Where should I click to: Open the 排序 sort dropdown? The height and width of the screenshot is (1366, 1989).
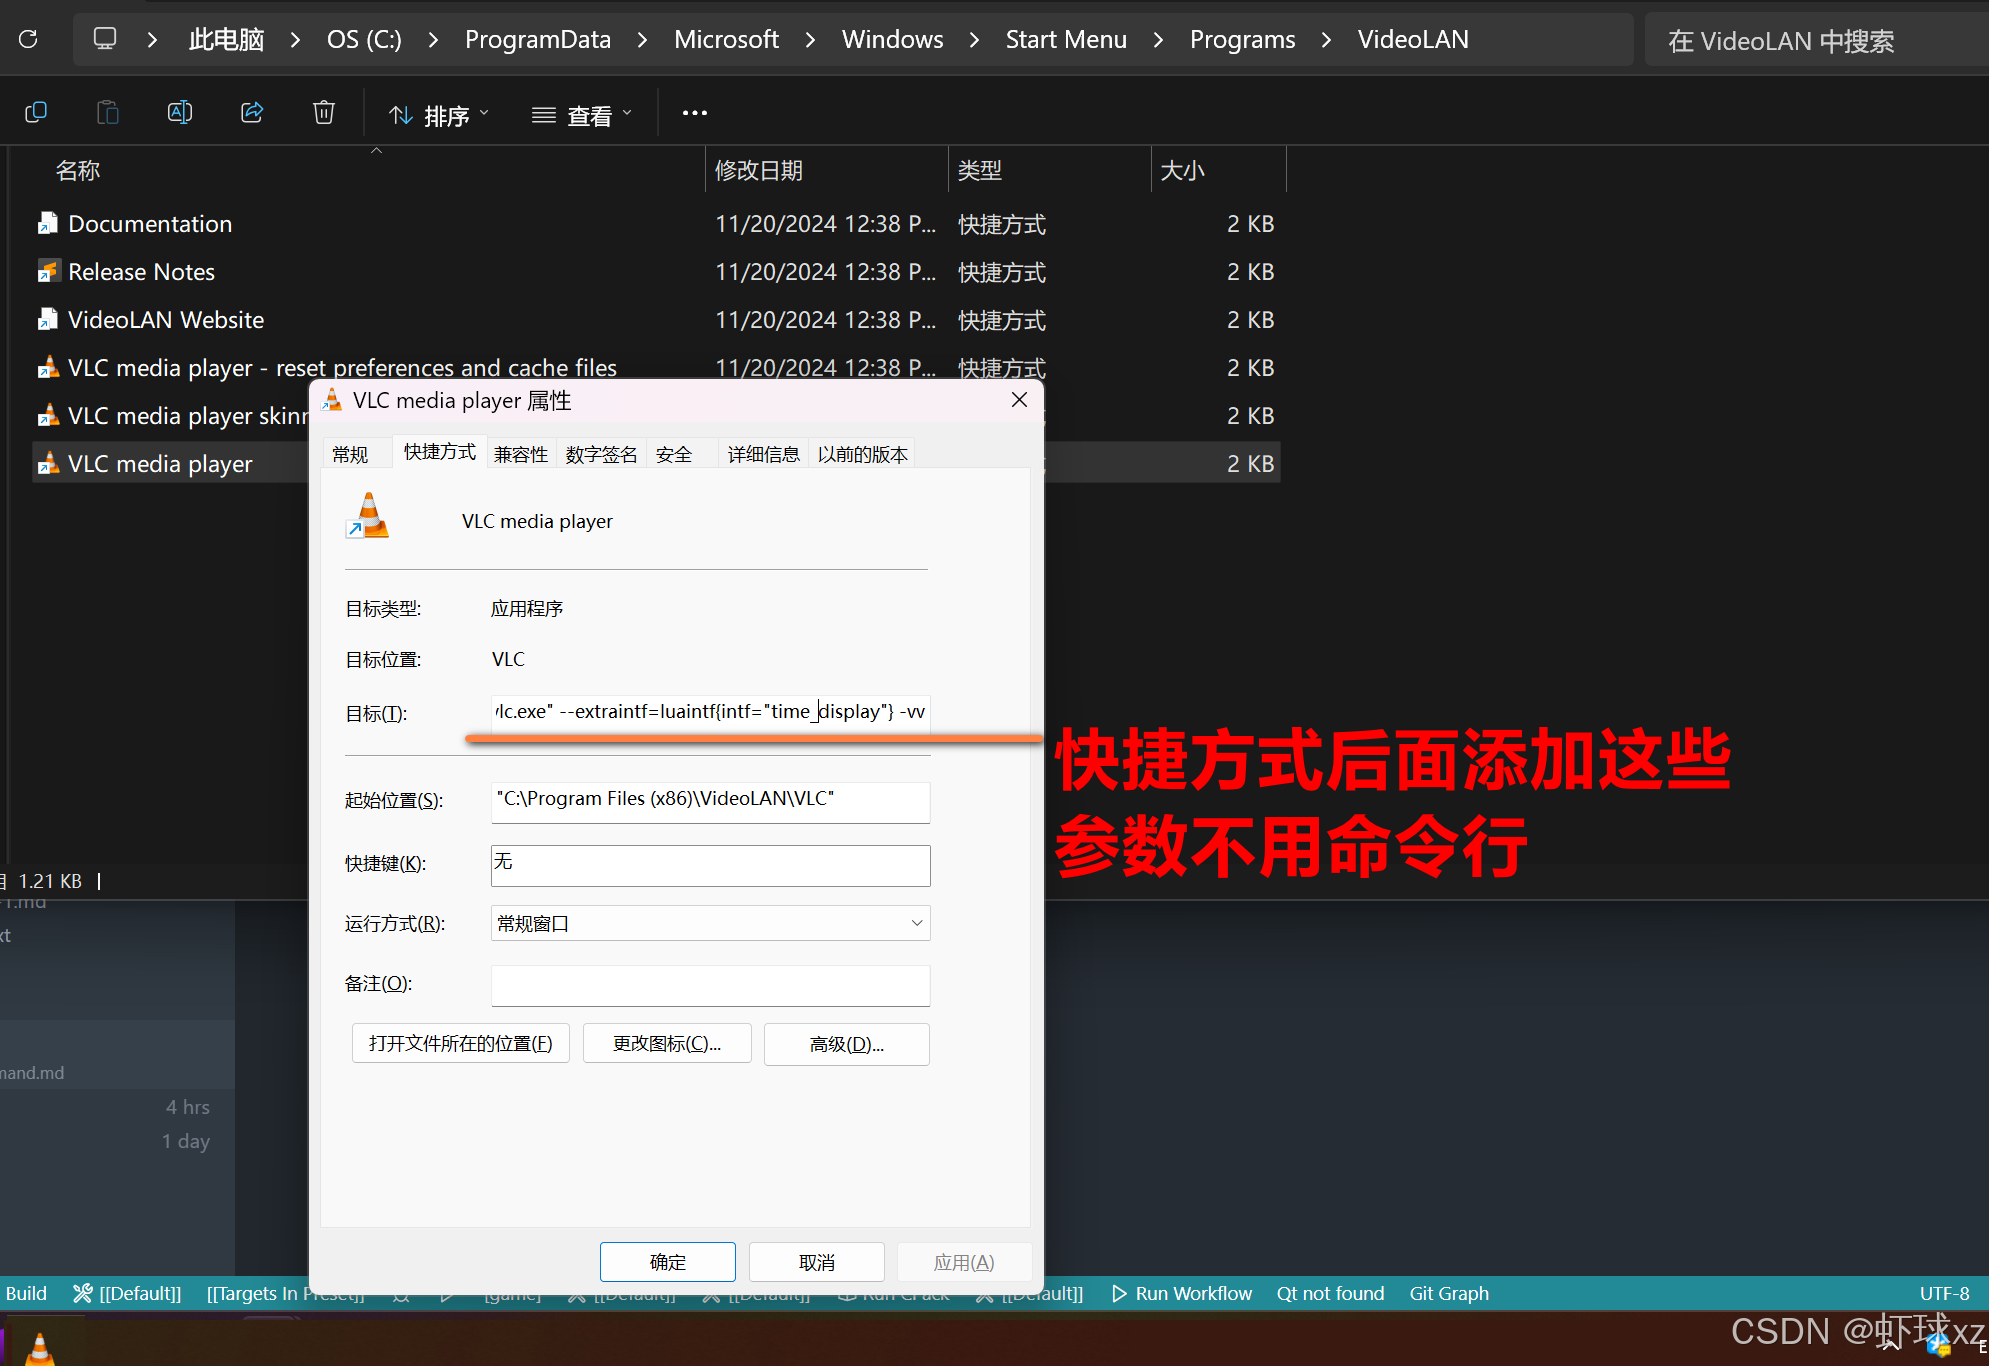pos(439,116)
